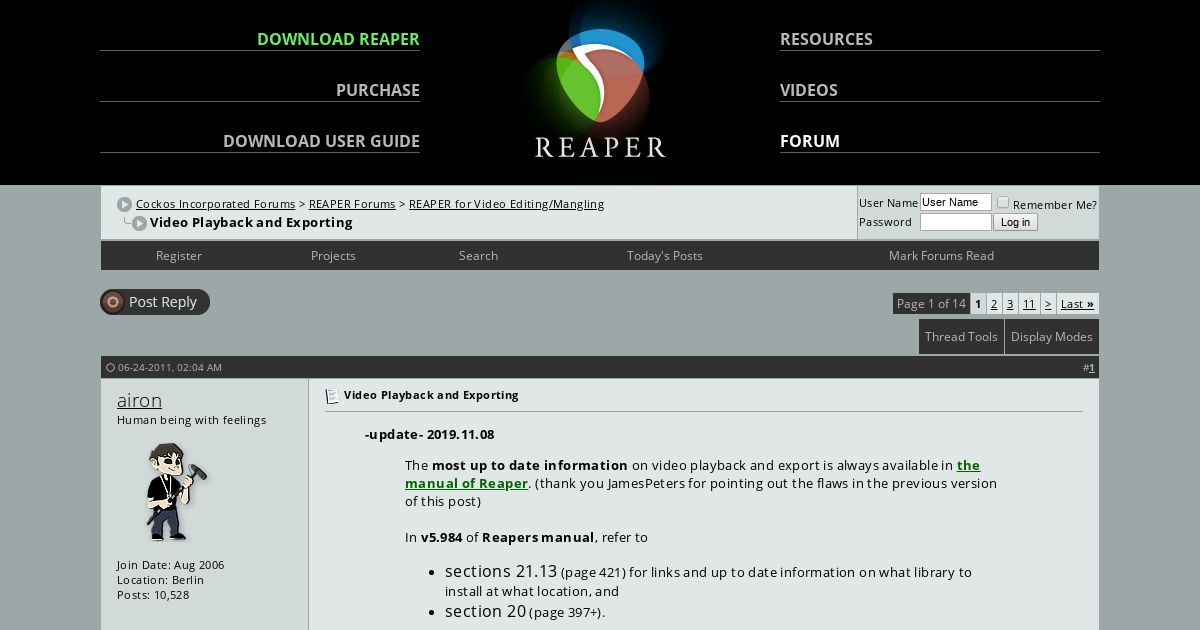Open Today's Posts

pos(665,256)
